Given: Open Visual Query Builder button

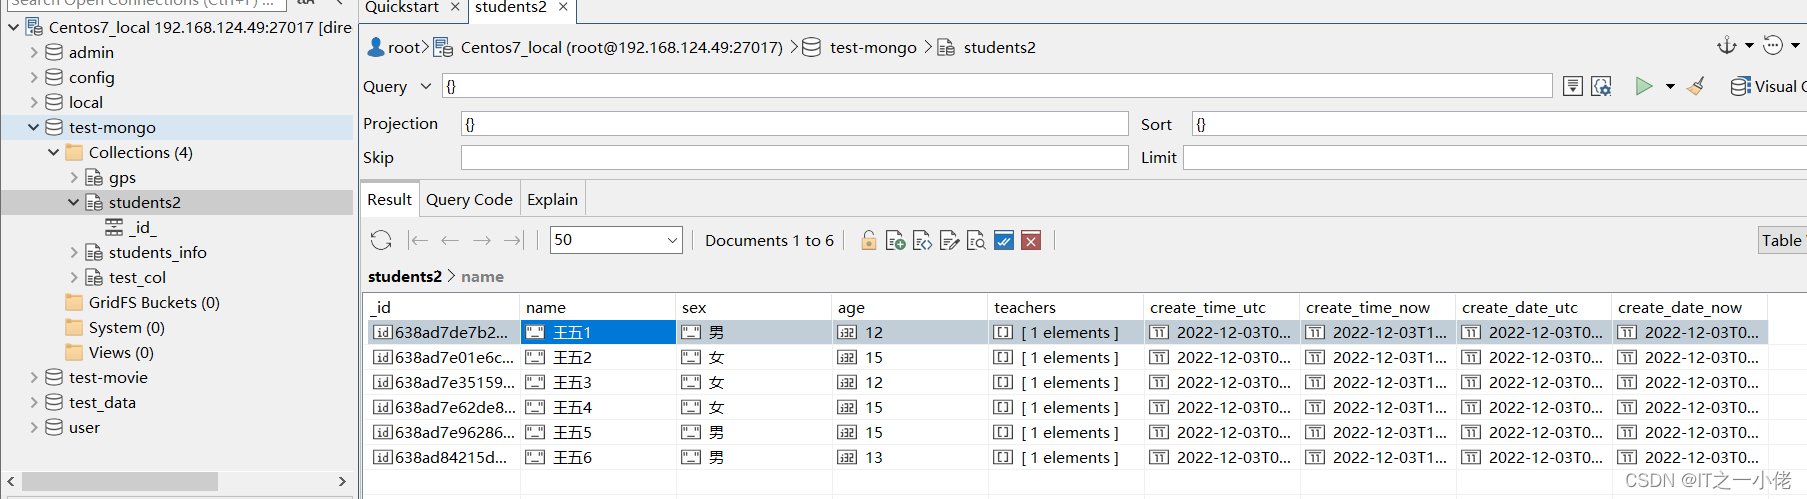Looking at the screenshot, I should [x=1768, y=86].
